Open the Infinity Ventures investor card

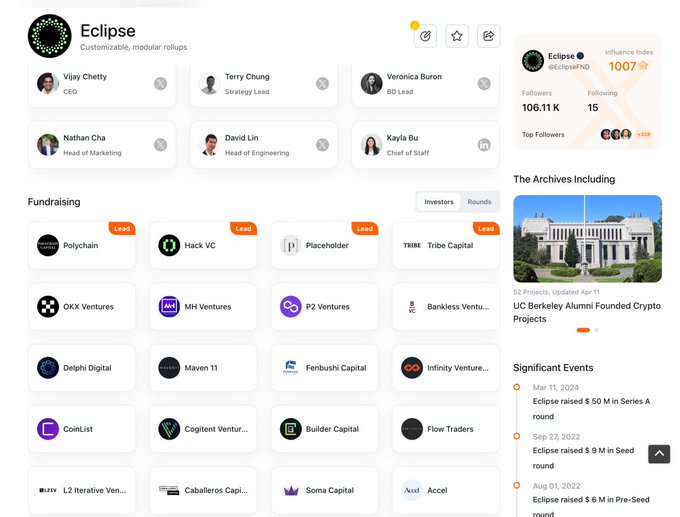pos(446,367)
